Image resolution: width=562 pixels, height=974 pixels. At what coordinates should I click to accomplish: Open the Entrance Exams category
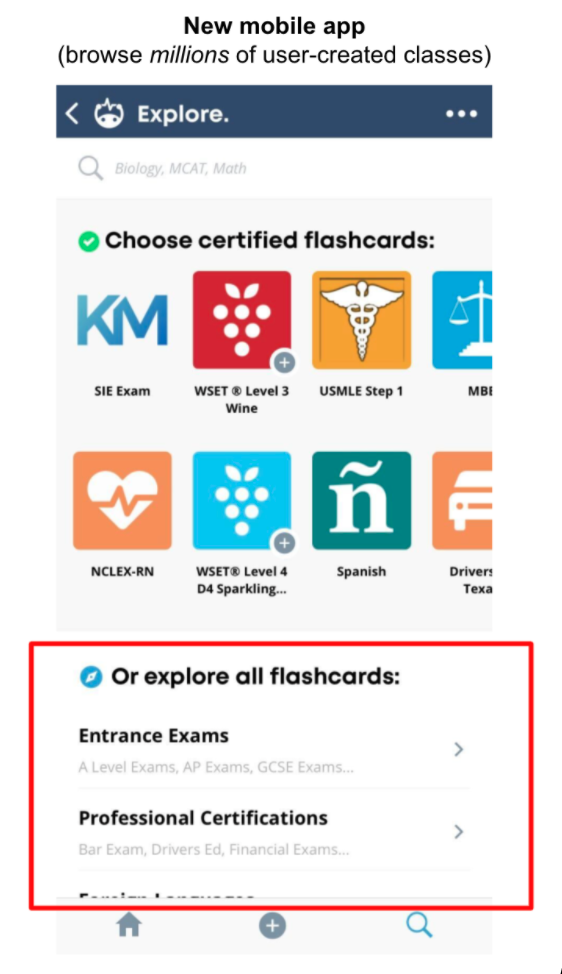pos(274,750)
